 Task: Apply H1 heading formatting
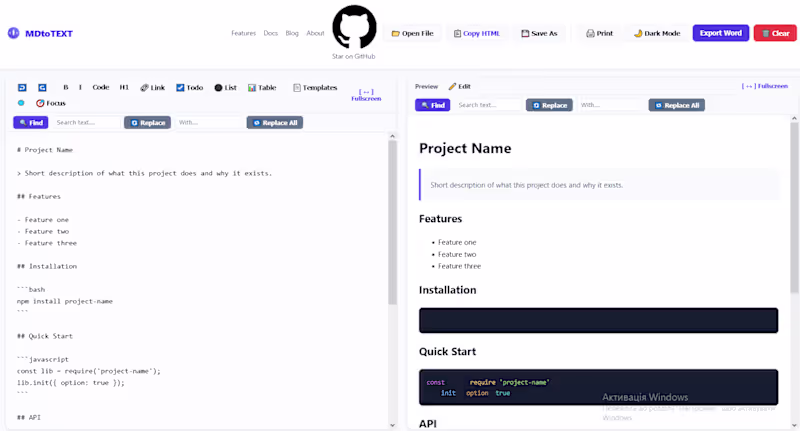pyautogui.click(x=124, y=87)
